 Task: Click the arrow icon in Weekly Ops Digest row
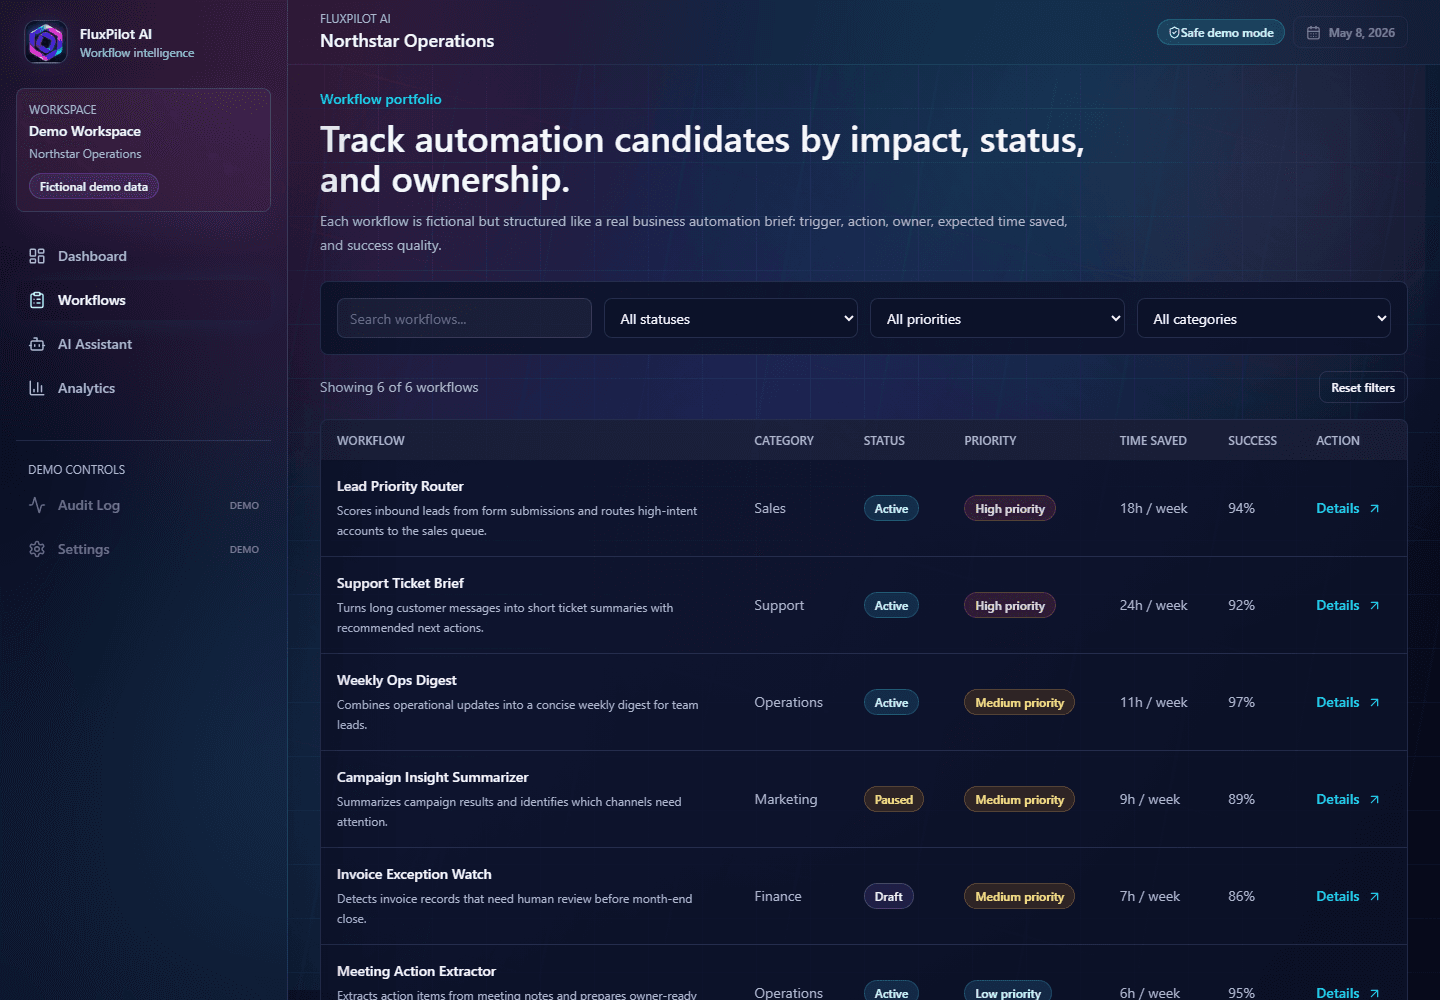(1374, 703)
